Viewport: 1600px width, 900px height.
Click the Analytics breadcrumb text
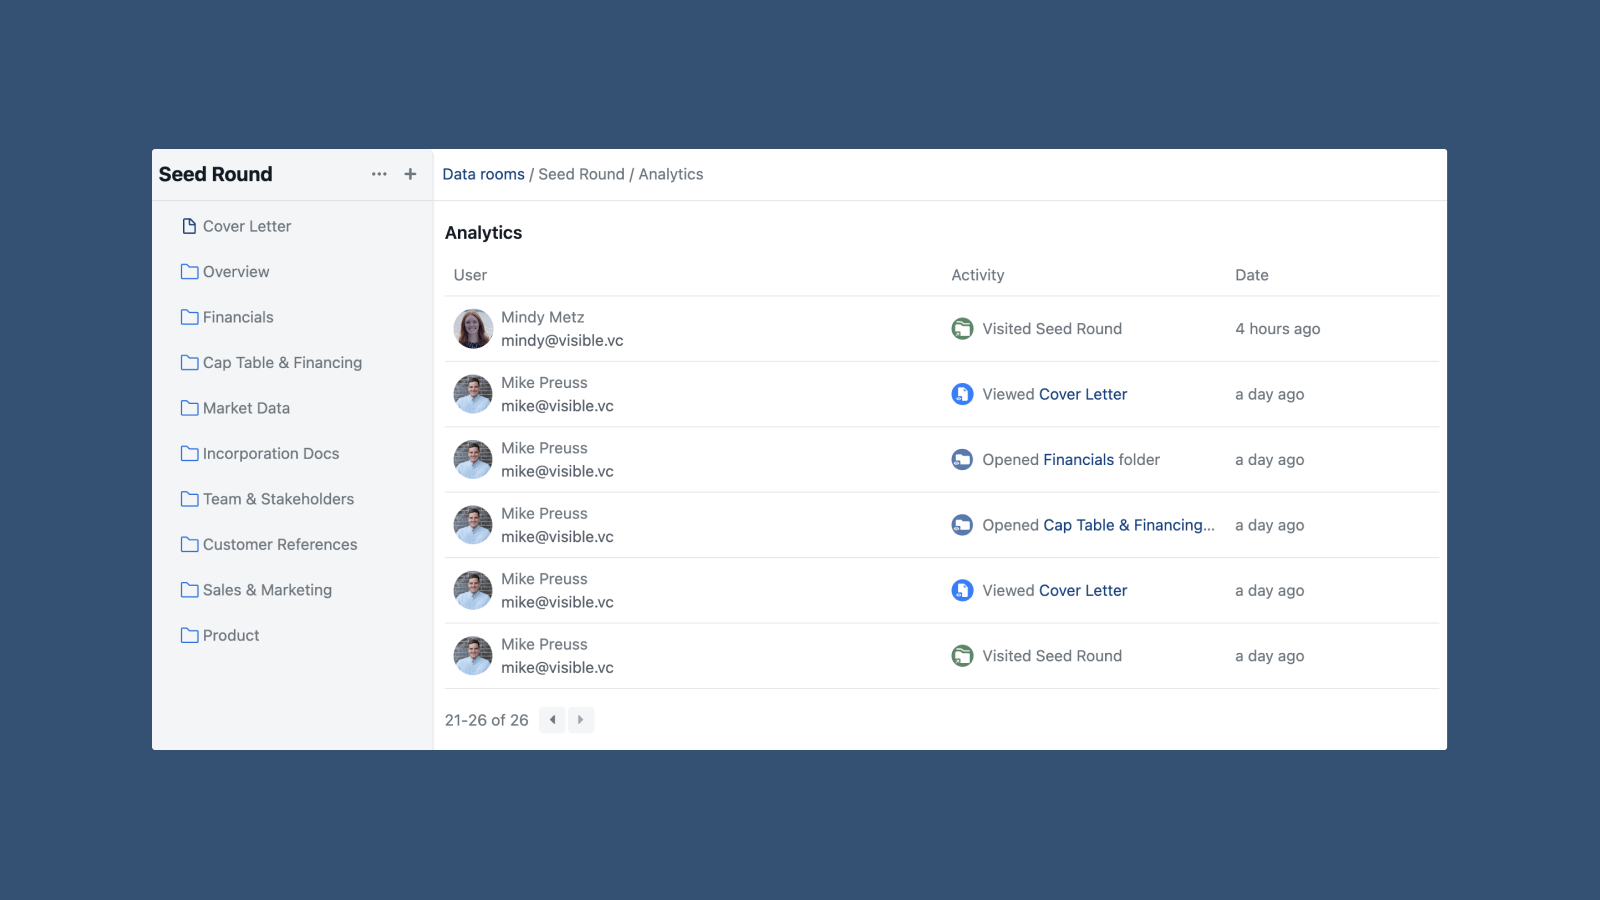pyautogui.click(x=671, y=174)
